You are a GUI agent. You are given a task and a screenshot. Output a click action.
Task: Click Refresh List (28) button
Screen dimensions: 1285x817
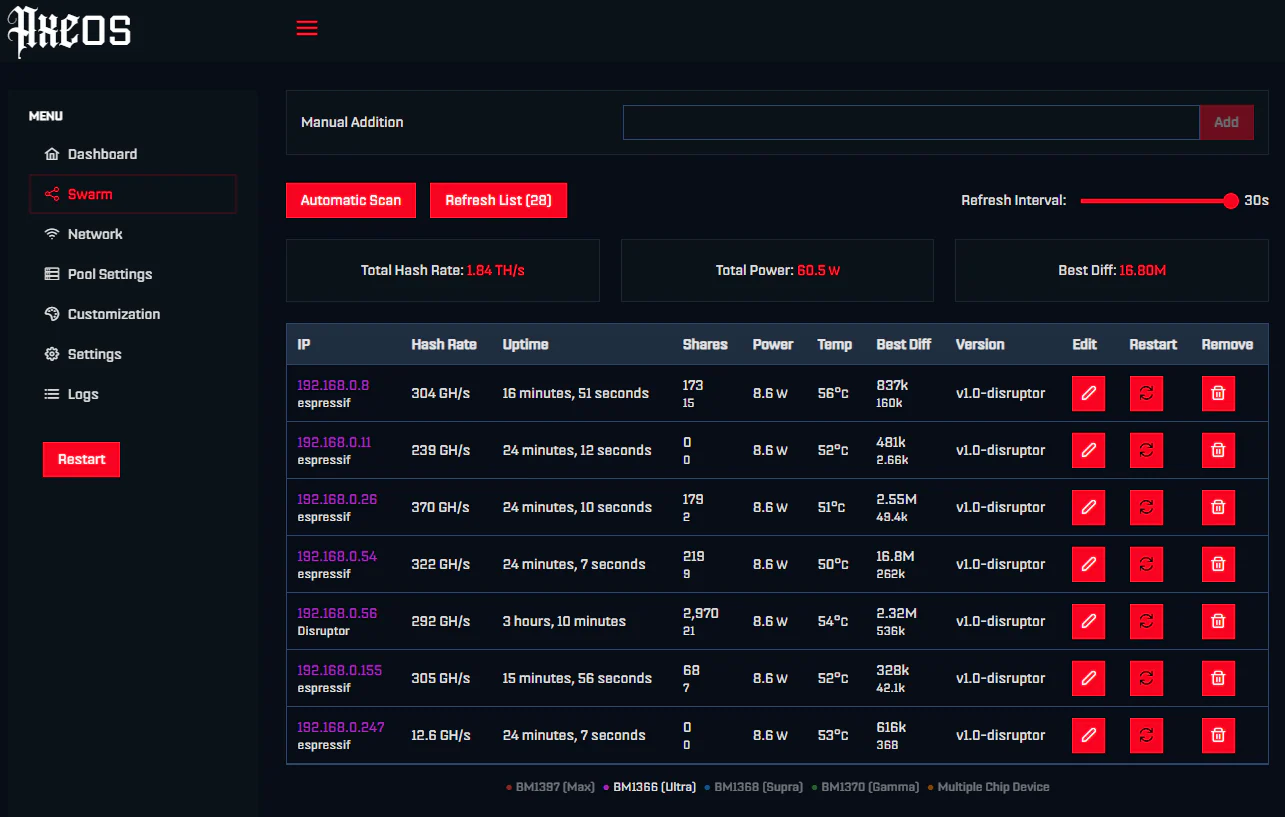coord(498,200)
